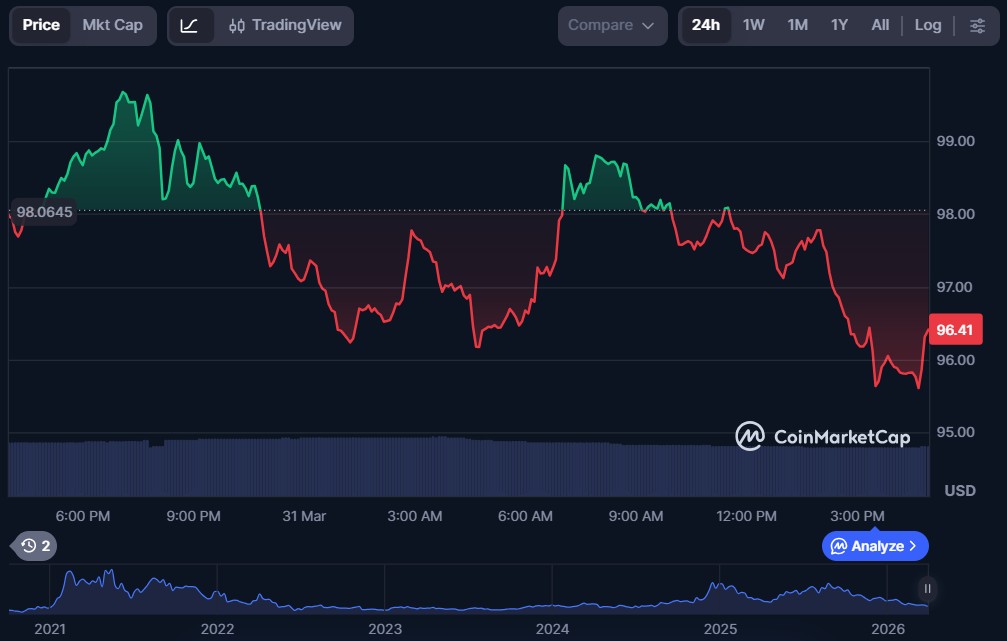Click the 2024 point on range slider
The image size is (1007, 641).
click(552, 629)
